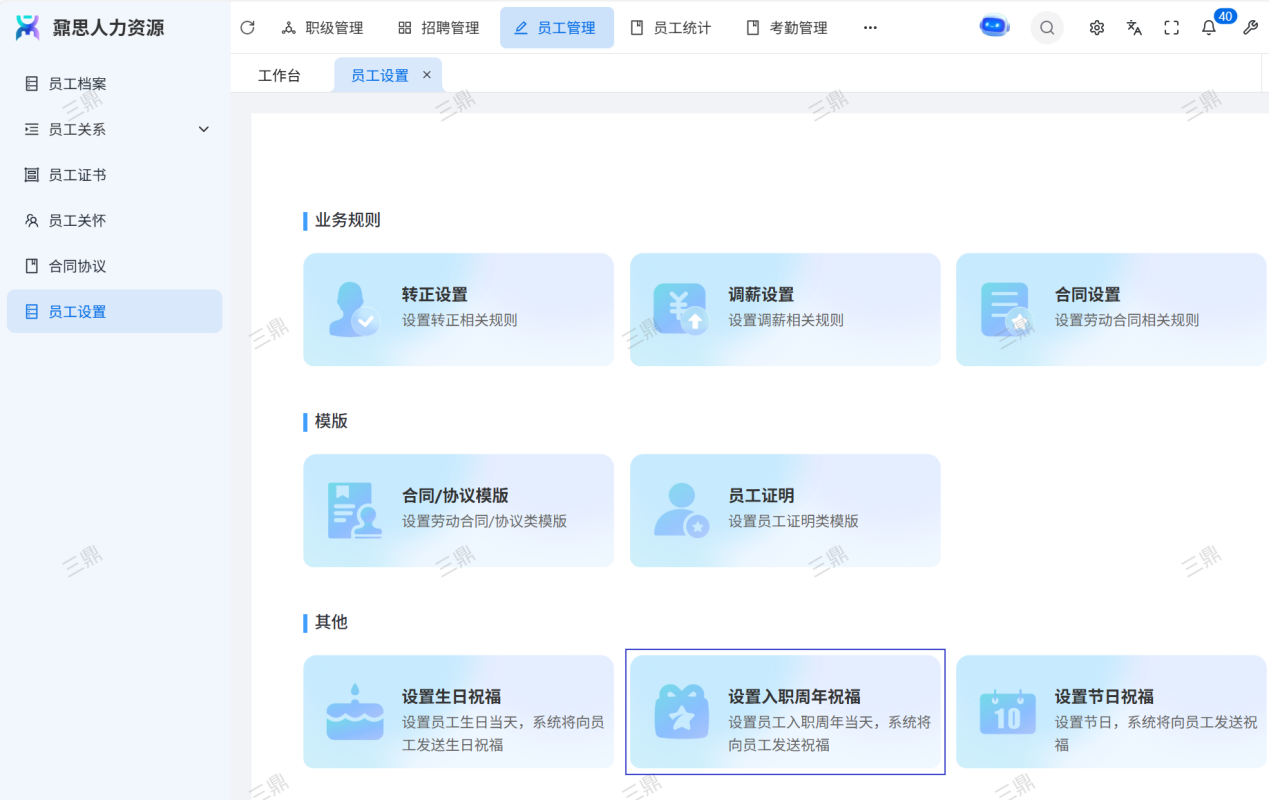Image resolution: width=1269 pixels, height=800 pixels.
Task: Select 考勤管理 in the top navigation
Action: 787,28
